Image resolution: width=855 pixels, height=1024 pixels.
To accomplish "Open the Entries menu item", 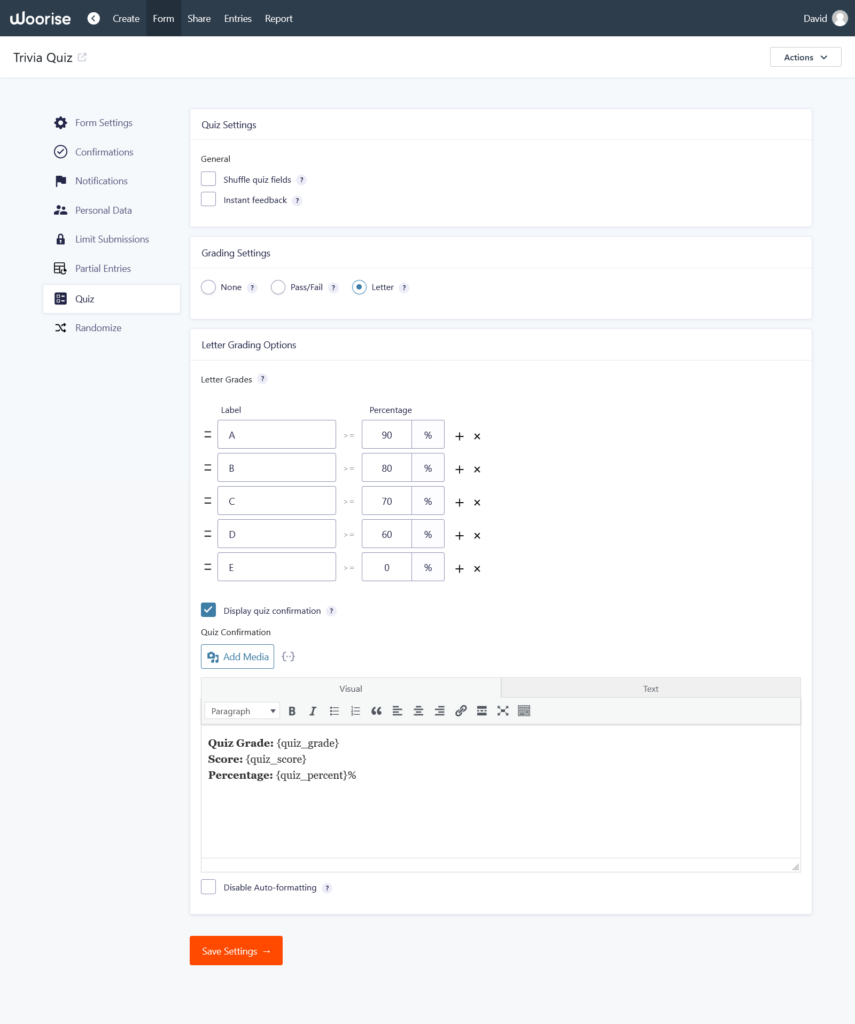I will [x=238, y=18].
